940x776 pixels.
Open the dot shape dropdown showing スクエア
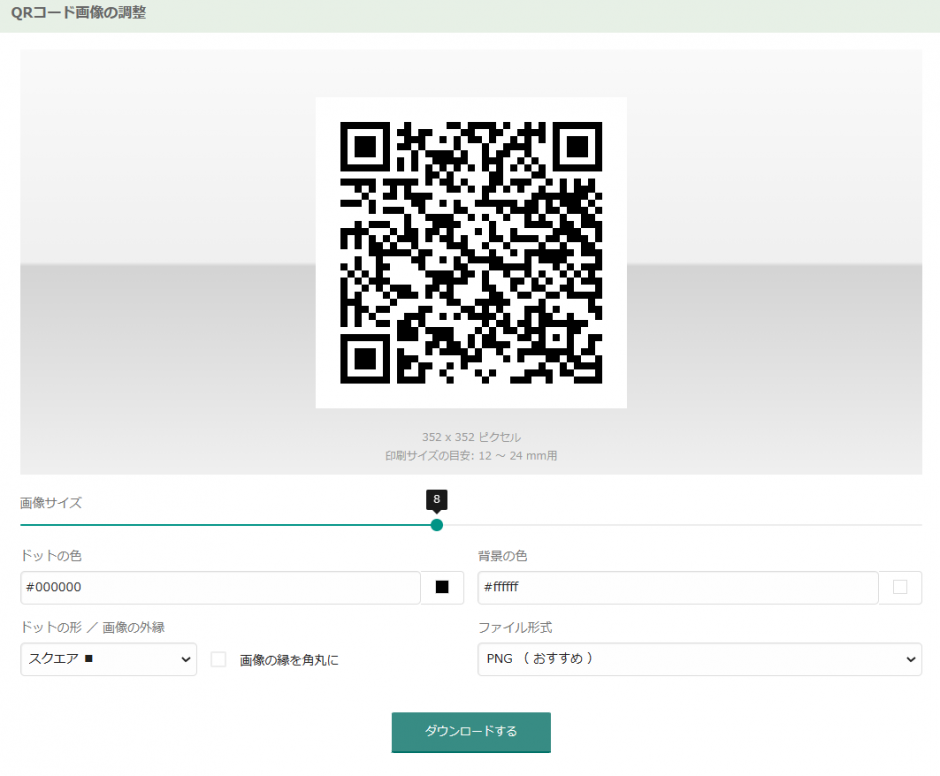coord(108,659)
